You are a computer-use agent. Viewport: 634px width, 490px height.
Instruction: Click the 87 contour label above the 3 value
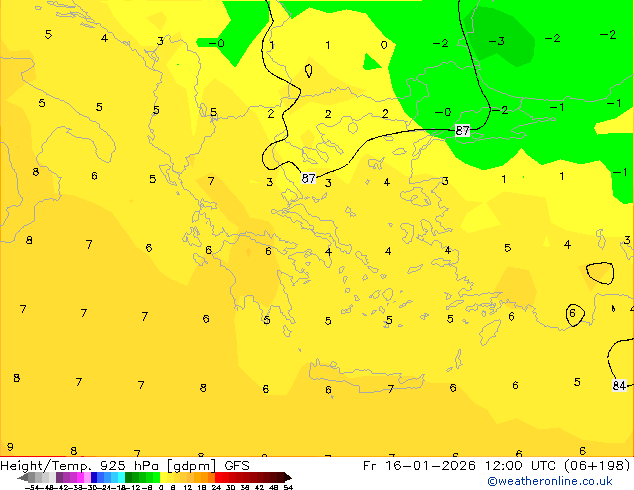click(309, 178)
